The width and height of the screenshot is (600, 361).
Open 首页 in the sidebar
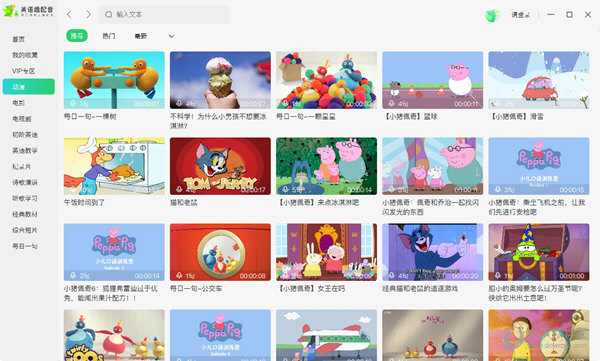point(18,39)
